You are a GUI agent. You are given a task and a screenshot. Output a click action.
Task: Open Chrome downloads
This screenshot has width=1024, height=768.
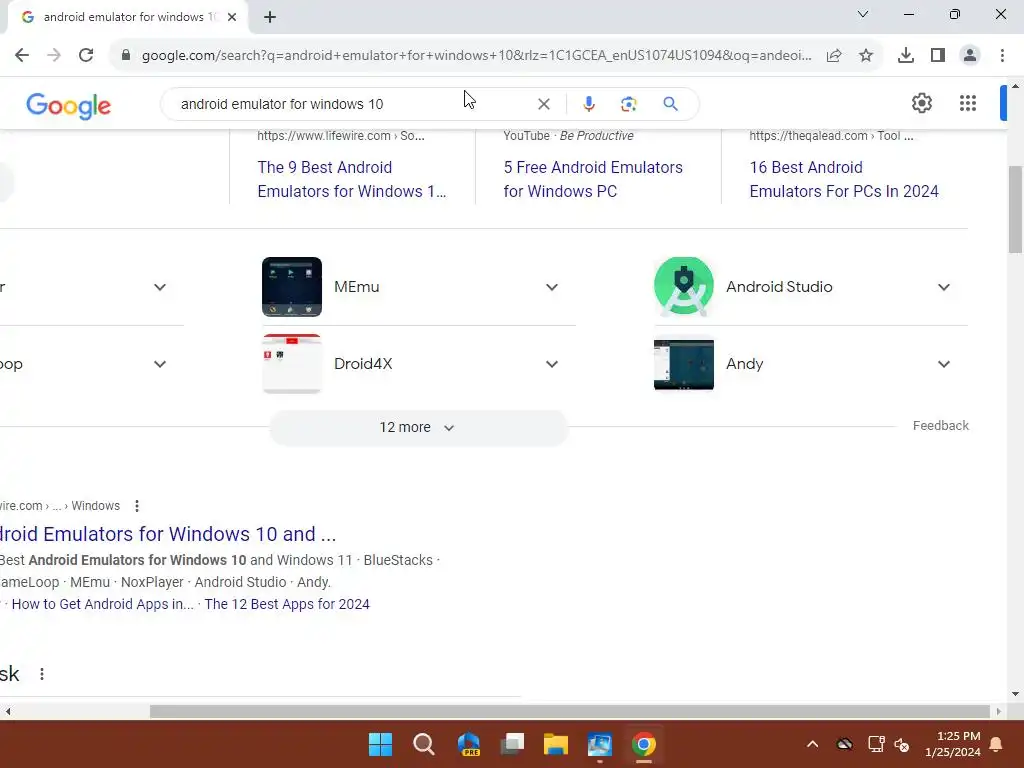[x=906, y=56]
